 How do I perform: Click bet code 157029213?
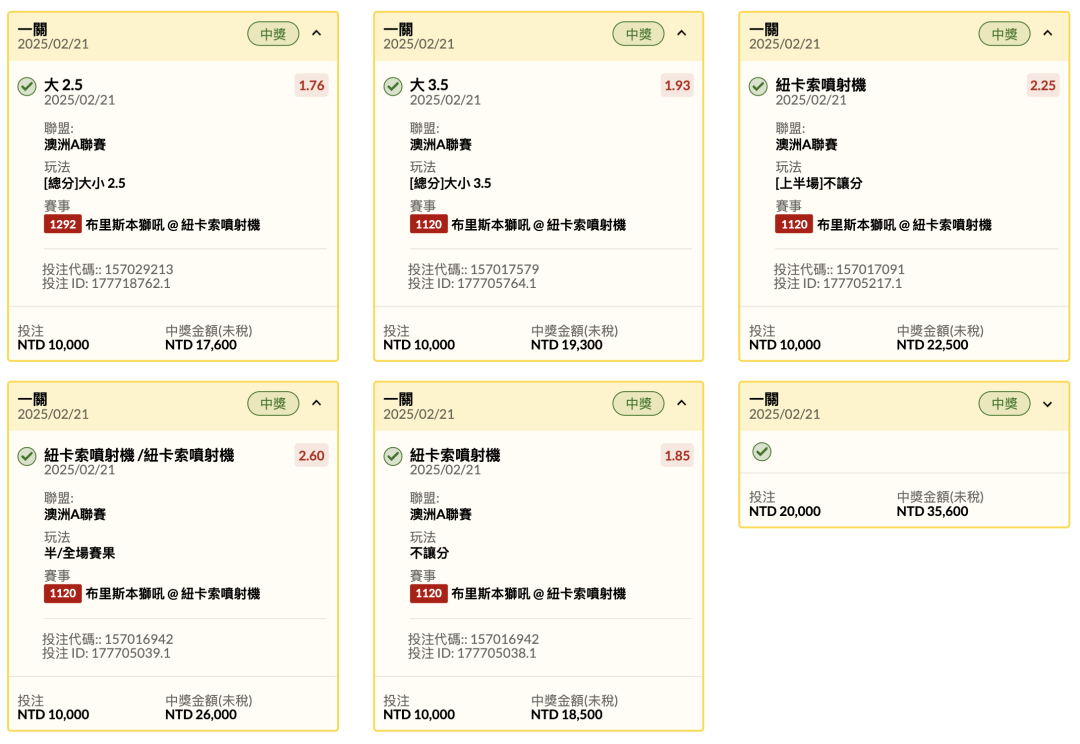(x=107, y=269)
